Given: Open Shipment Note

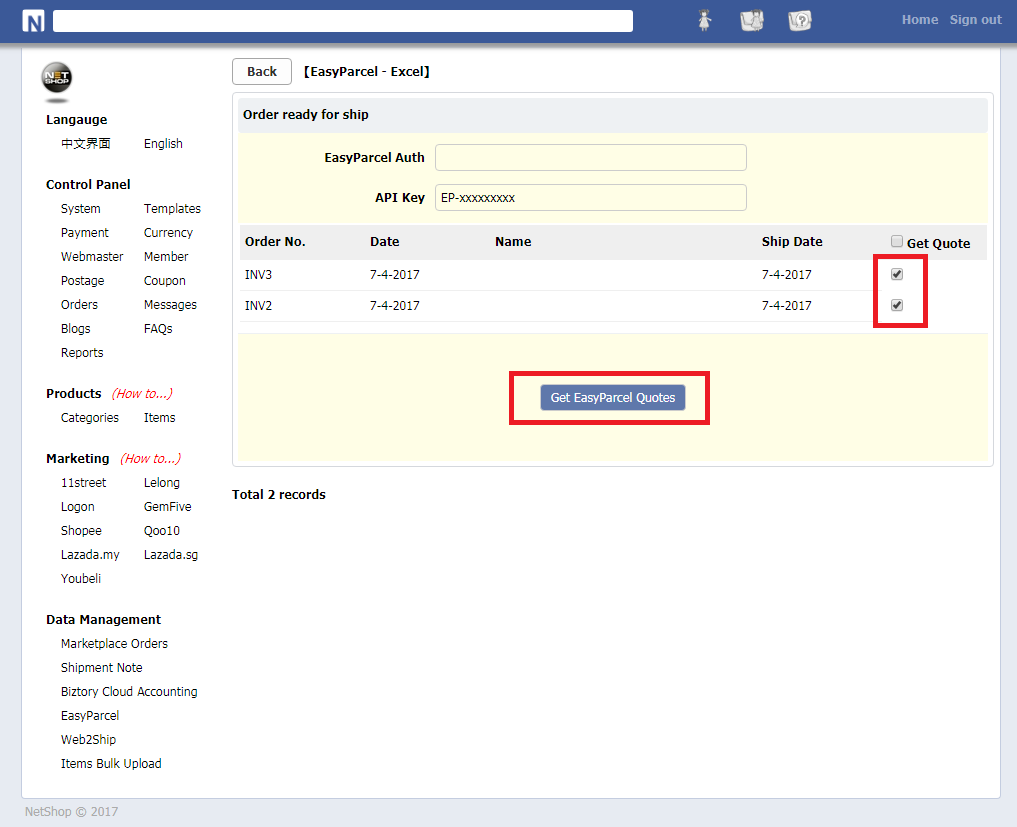Looking at the screenshot, I should click(x=101, y=667).
